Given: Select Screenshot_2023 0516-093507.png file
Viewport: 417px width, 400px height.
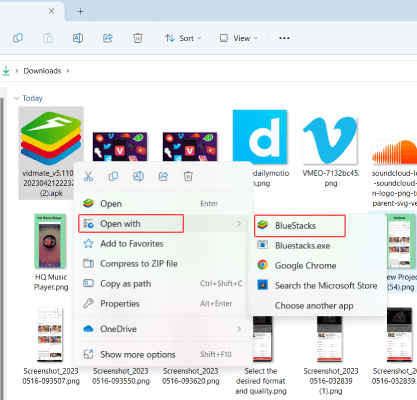Looking at the screenshot, I should coord(51,347).
